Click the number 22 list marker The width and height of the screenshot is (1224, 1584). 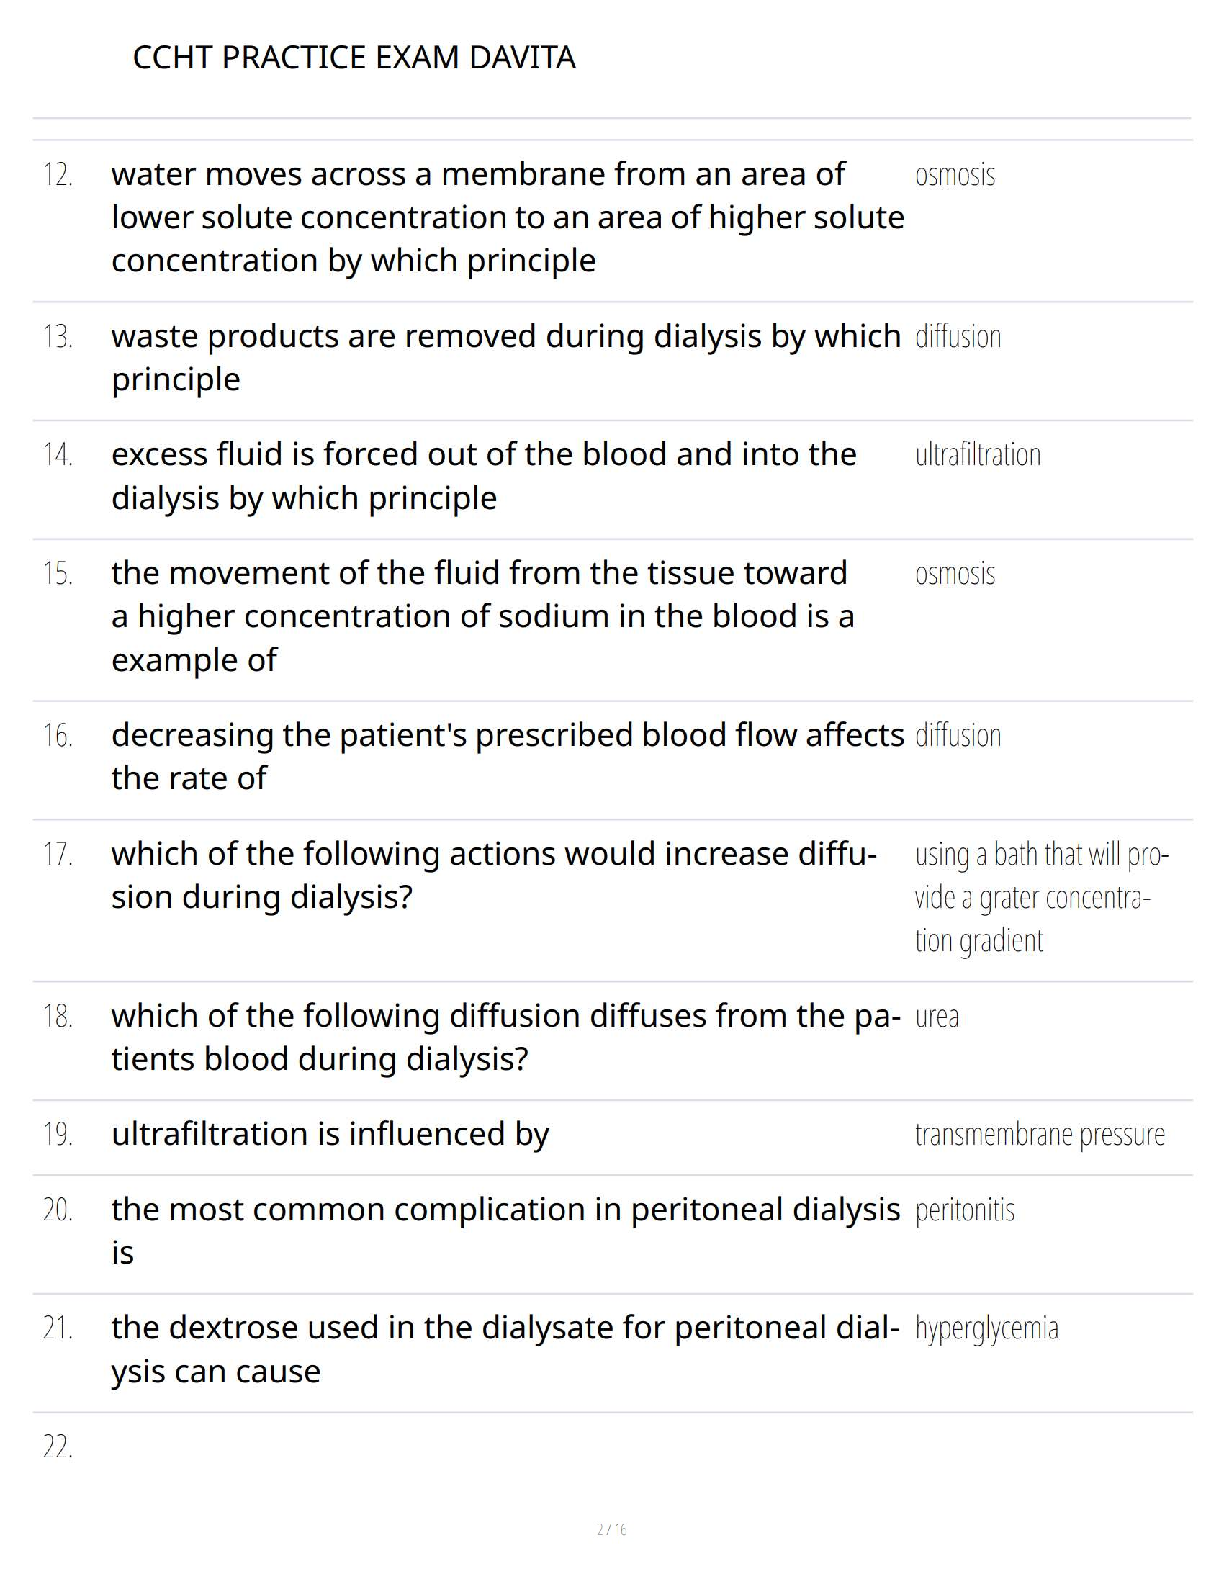click(57, 1446)
